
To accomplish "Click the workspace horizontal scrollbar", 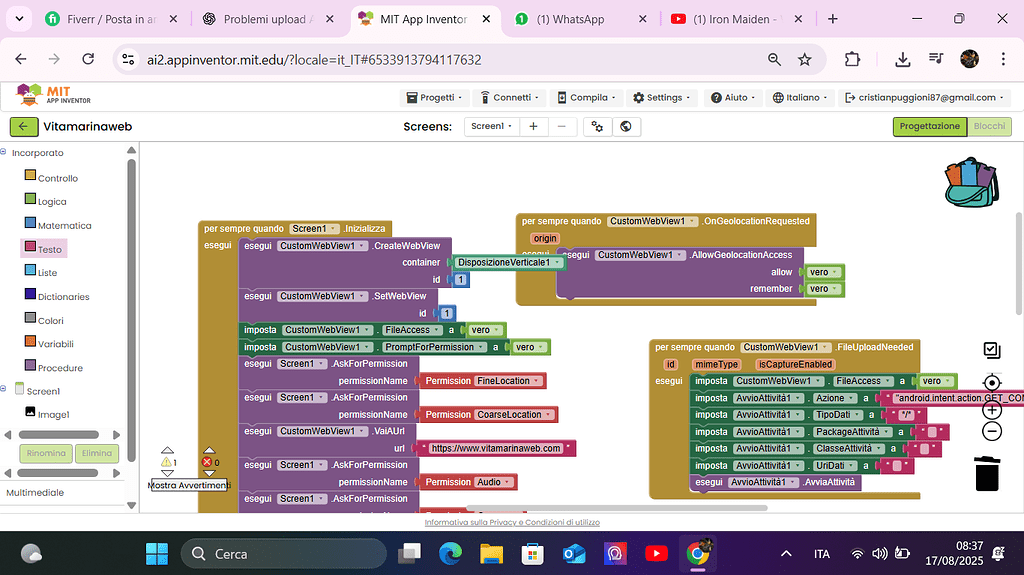I will click(x=617, y=508).
